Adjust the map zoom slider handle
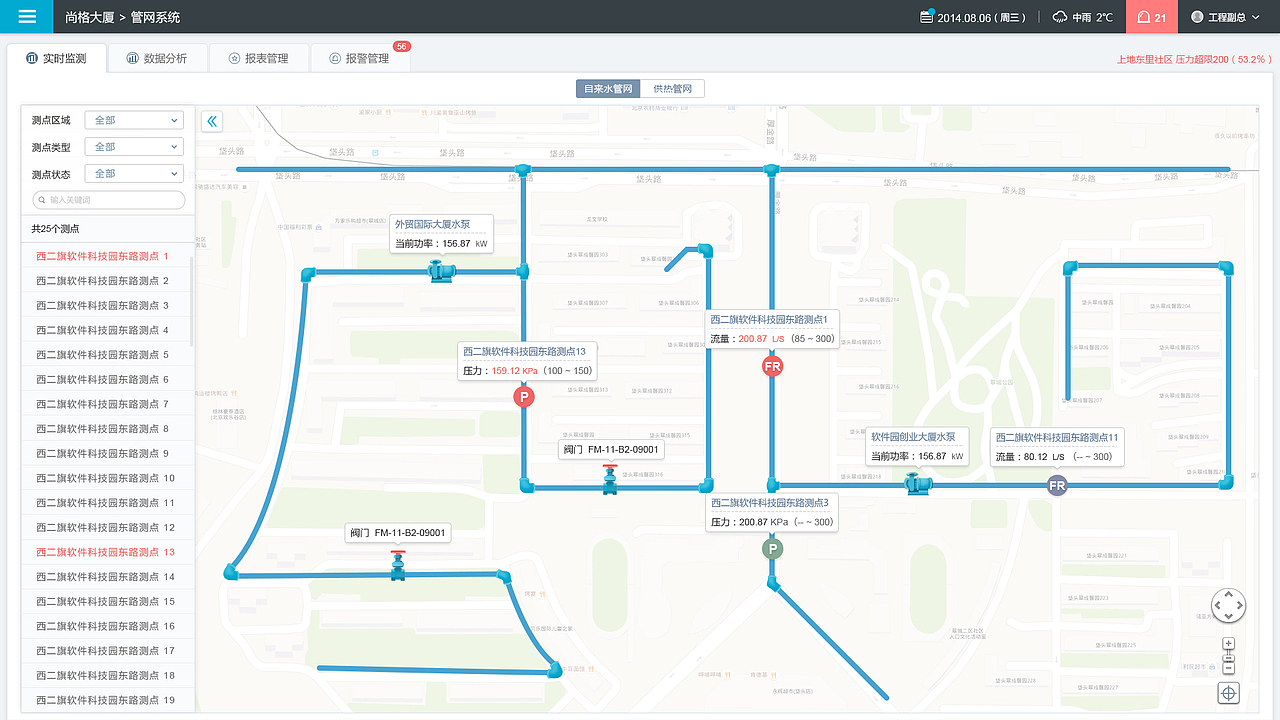1280x720 pixels. tap(1229, 656)
